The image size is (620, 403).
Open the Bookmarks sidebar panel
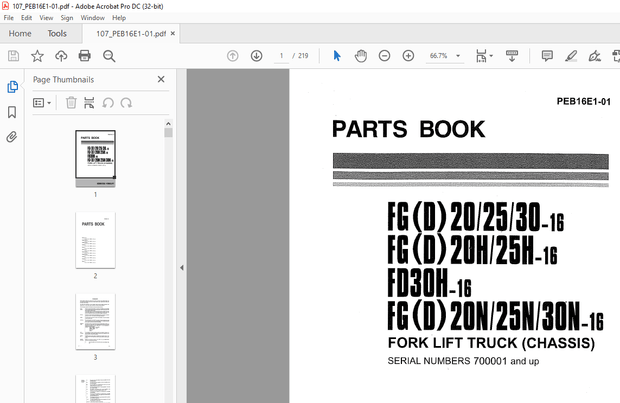12,112
